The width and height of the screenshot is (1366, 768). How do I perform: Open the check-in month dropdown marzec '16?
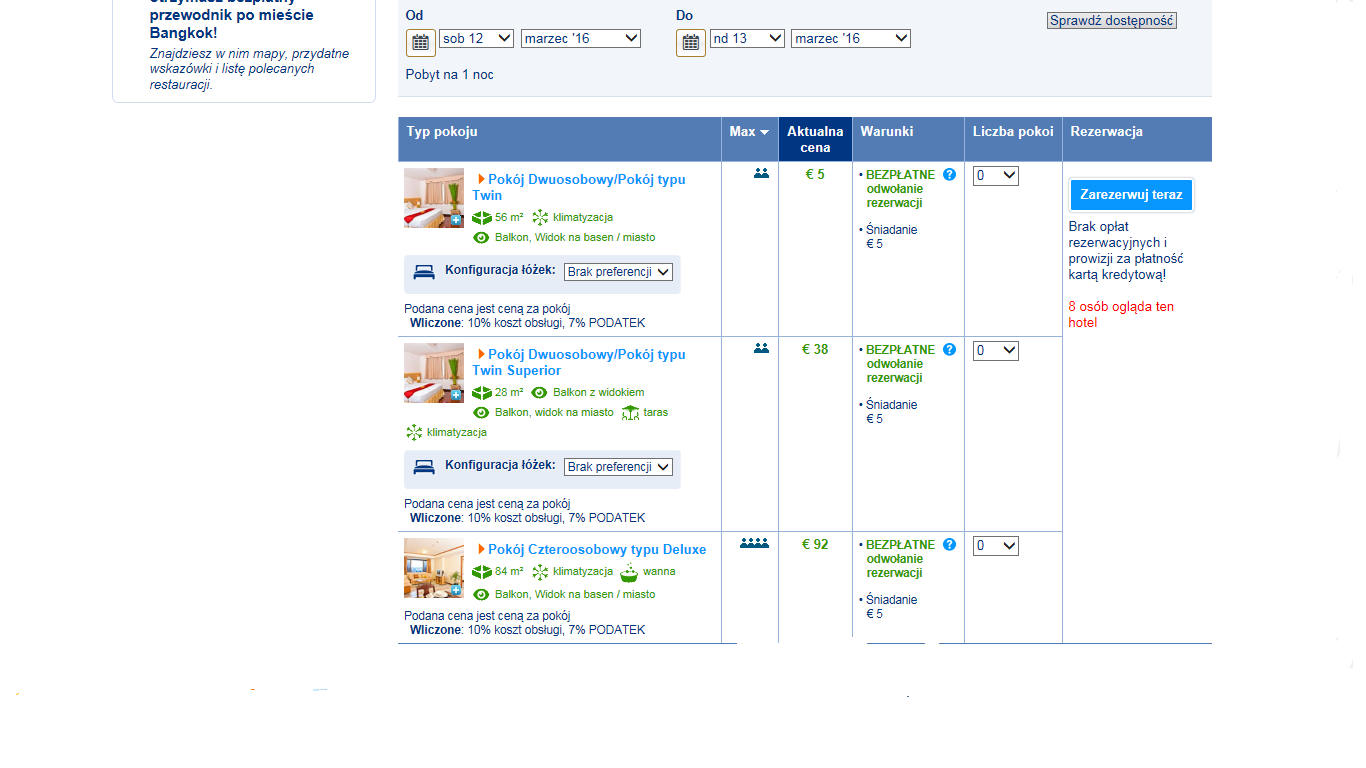point(581,38)
